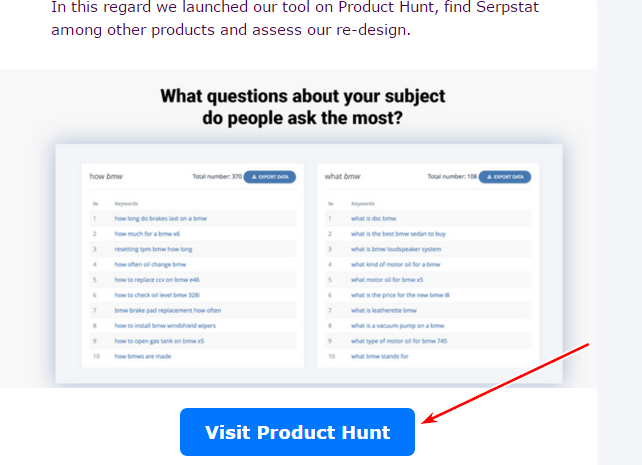Click Export Data for how bmw

coord(270,177)
